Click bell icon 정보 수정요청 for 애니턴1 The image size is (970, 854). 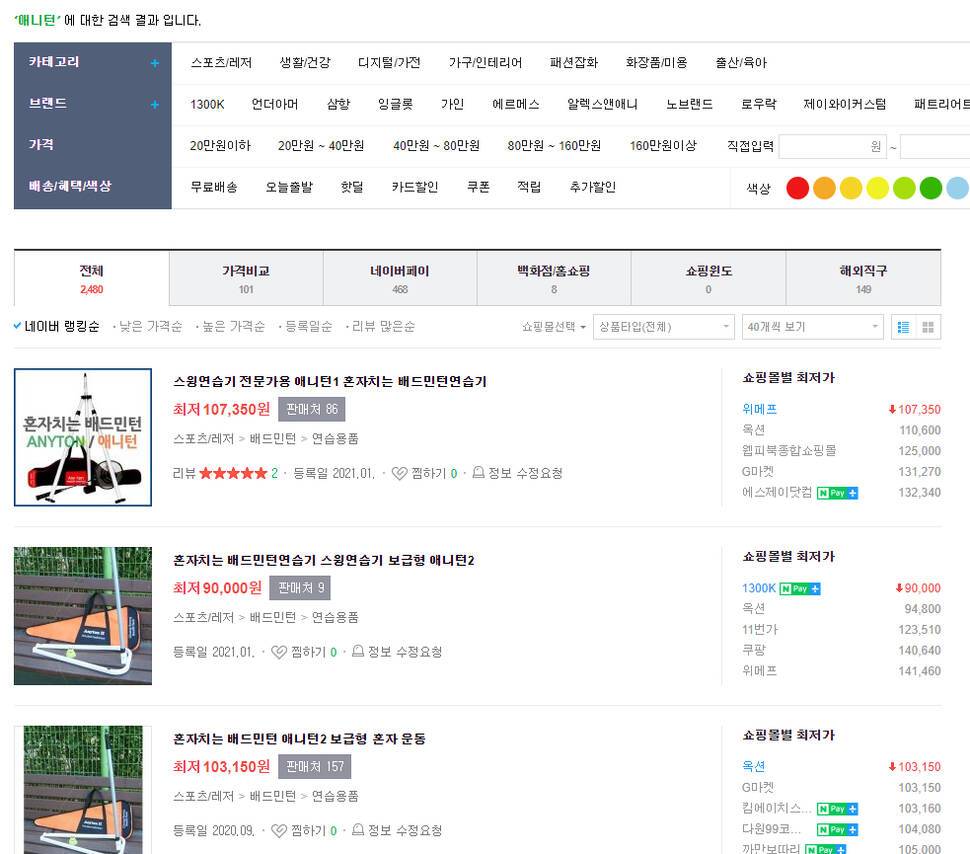(478, 473)
